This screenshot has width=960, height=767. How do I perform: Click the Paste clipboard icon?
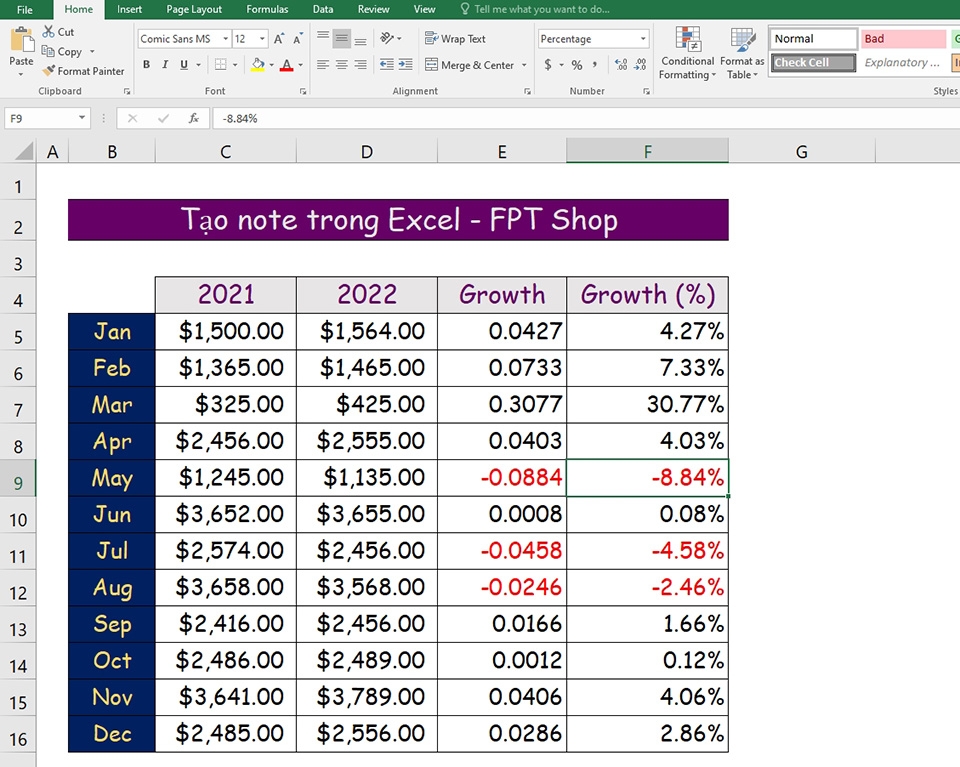click(x=21, y=40)
